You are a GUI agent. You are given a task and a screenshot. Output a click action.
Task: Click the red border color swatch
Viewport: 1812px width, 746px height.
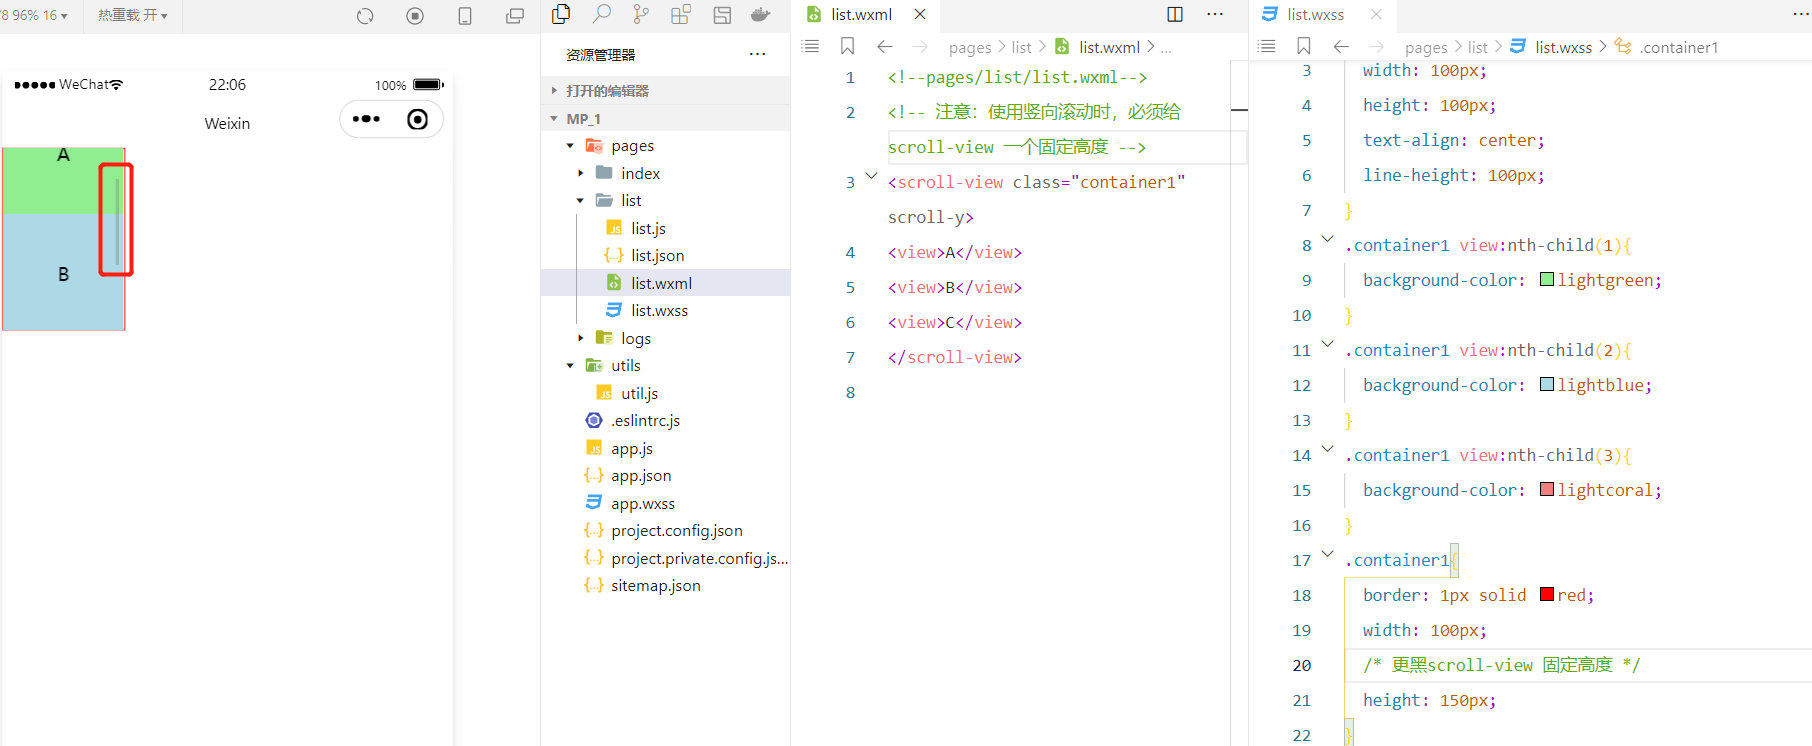1547,595
